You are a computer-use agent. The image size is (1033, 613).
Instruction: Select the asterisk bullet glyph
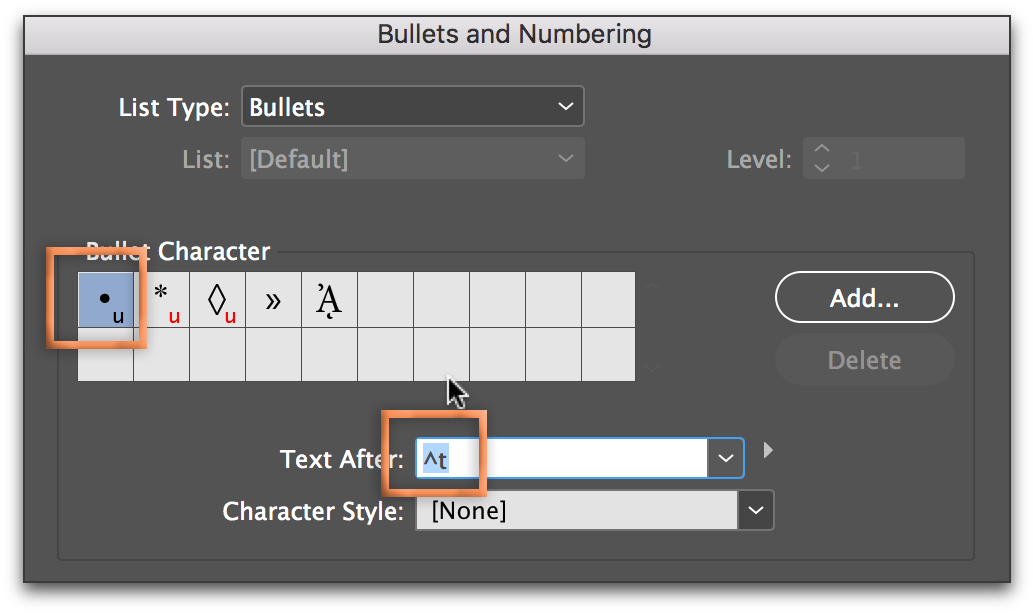point(161,299)
